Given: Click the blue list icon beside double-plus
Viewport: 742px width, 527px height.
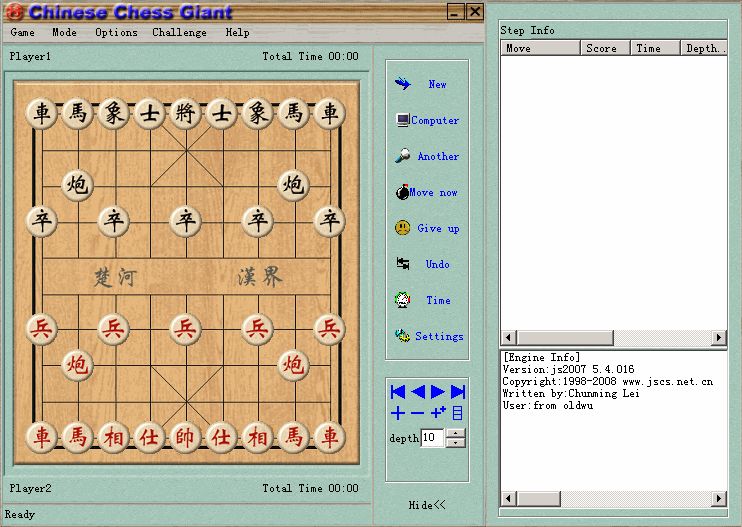Looking at the screenshot, I should [458, 413].
